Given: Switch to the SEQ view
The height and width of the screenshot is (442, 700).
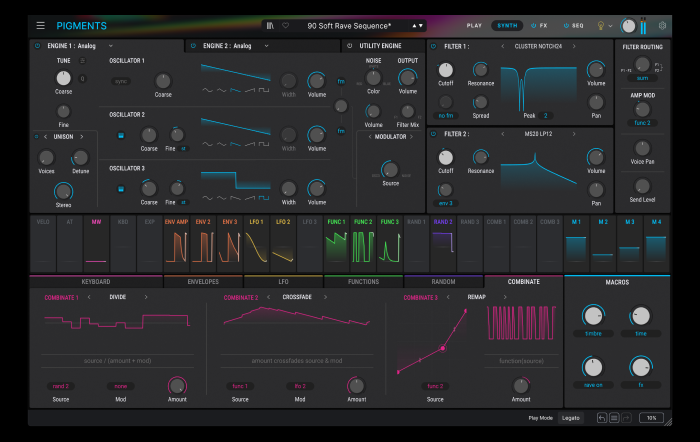Looking at the screenshot, I should click(x=574, y=25).
